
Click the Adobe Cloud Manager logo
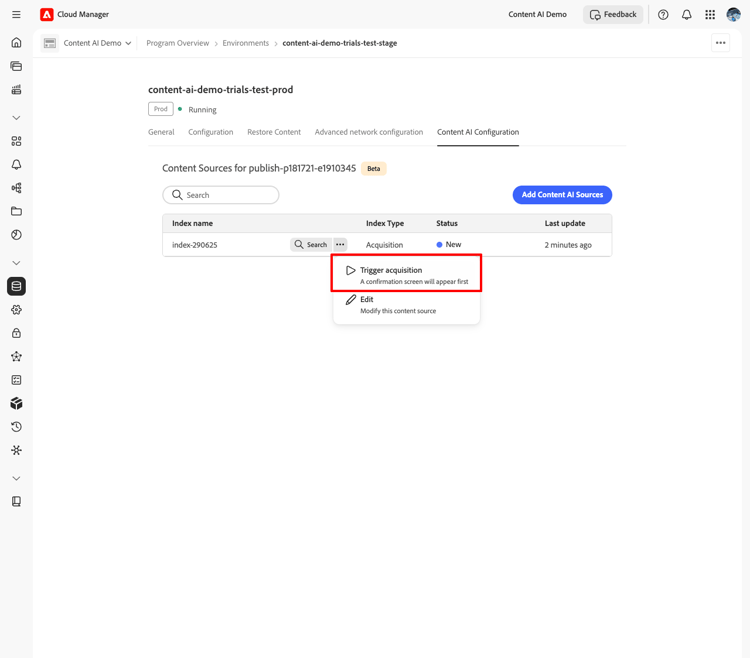(46, 15)
